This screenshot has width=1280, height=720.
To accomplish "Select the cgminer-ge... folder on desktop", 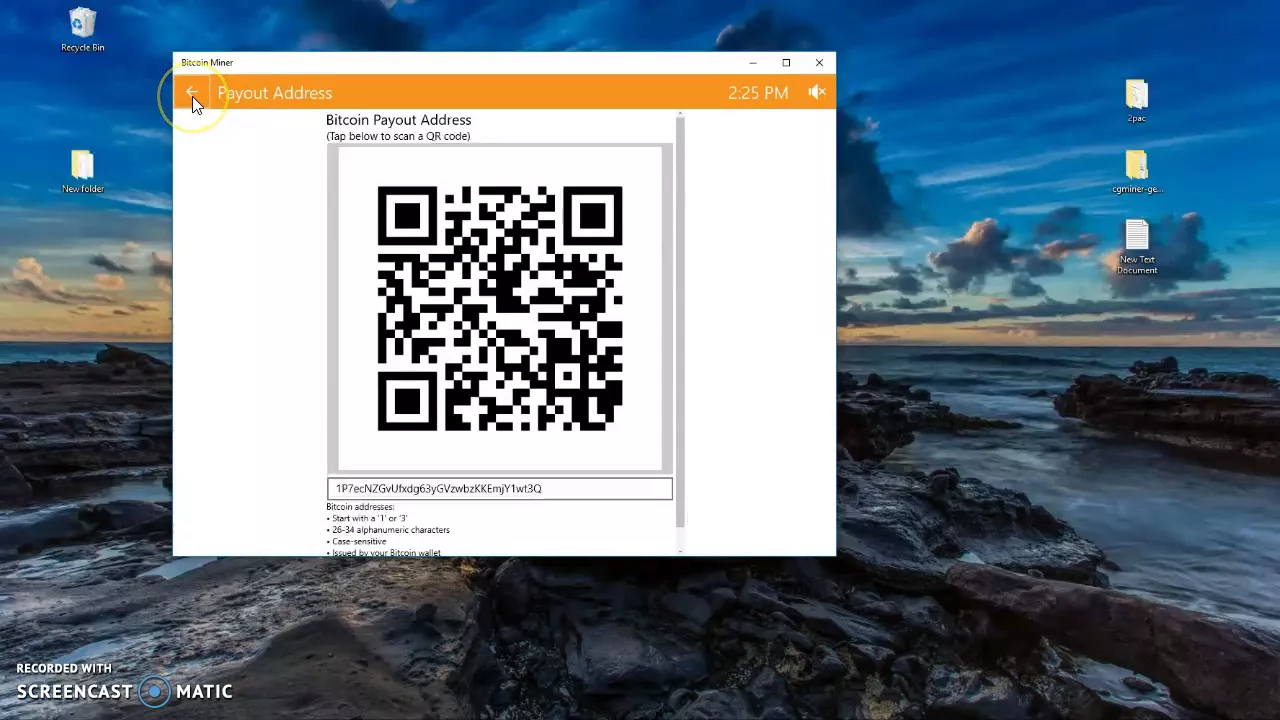I will pyautogui.click(x=1137, y=172).
